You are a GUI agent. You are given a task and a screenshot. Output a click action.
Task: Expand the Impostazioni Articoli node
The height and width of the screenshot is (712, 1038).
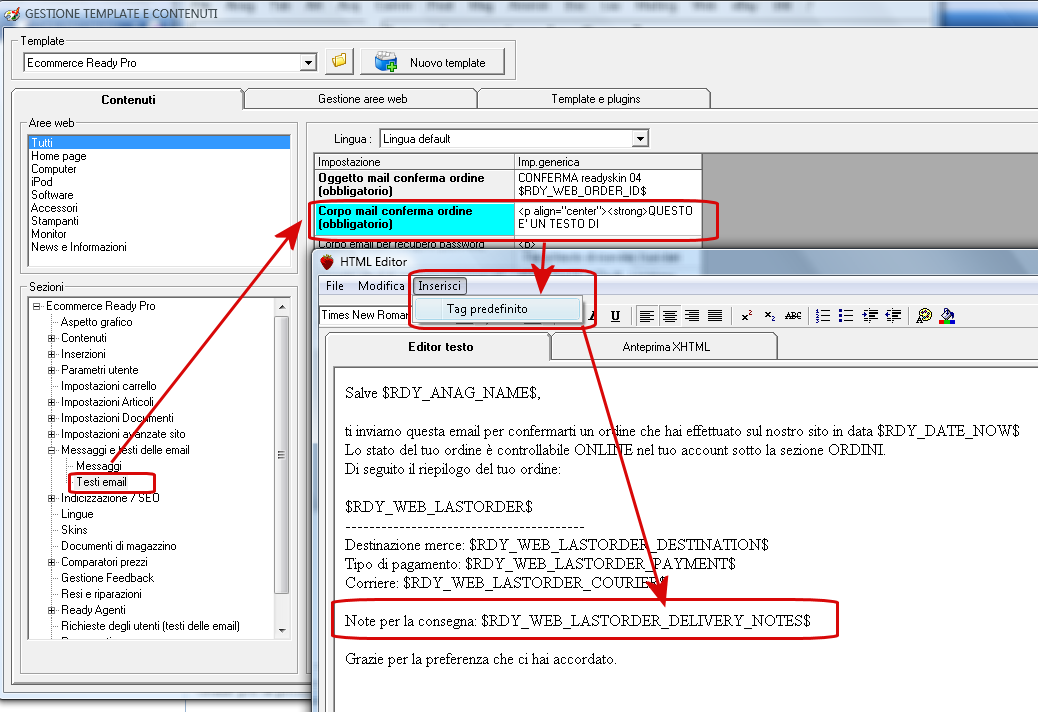click(x=51, y=402)
